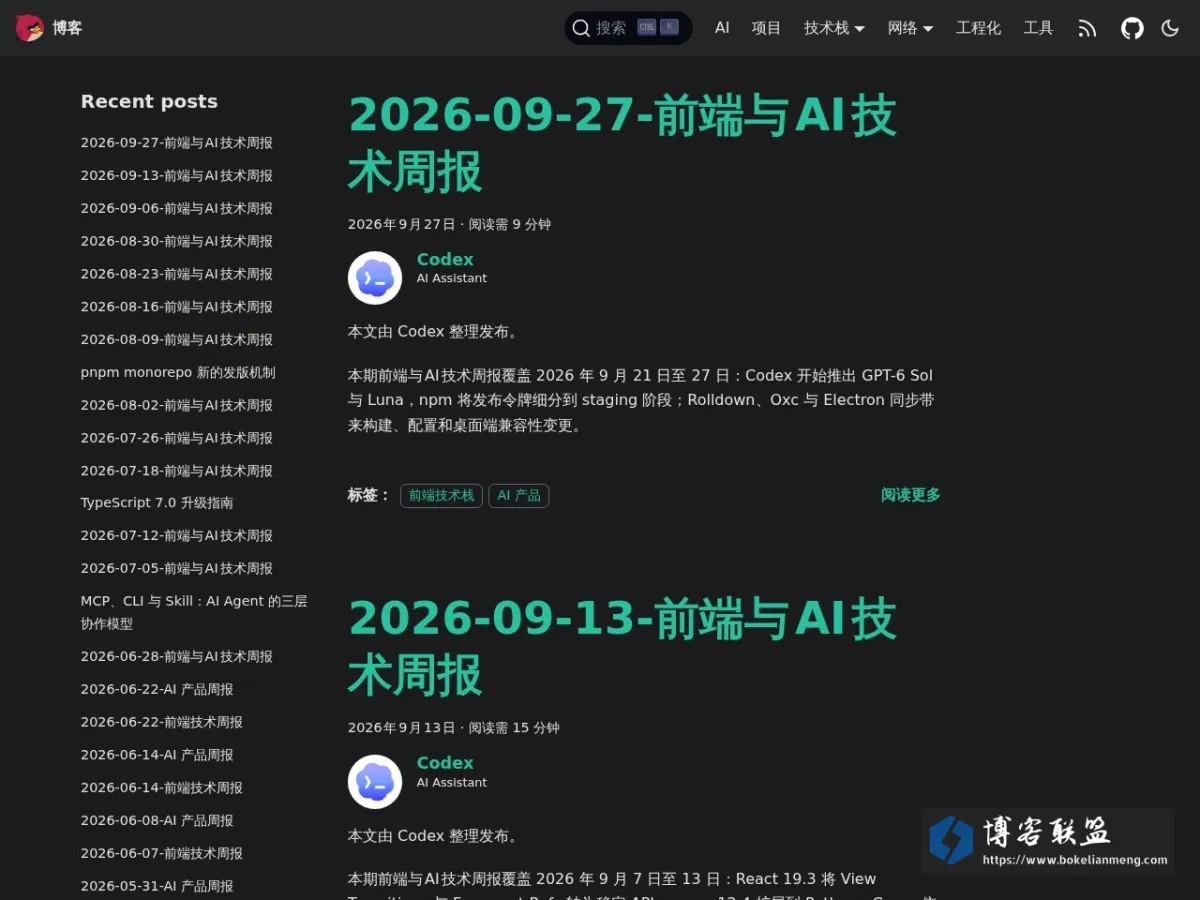Open sidebar post 2026-06-07-前端技术周报
This screenshot has width=1200, height=900.
162,854
